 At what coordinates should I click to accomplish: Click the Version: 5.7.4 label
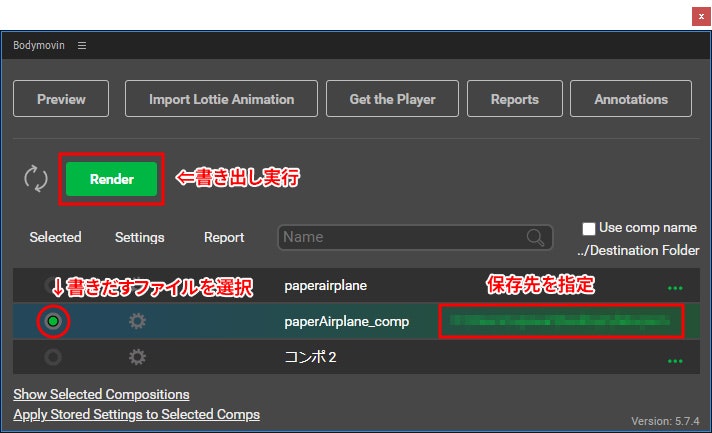point(665,421)
